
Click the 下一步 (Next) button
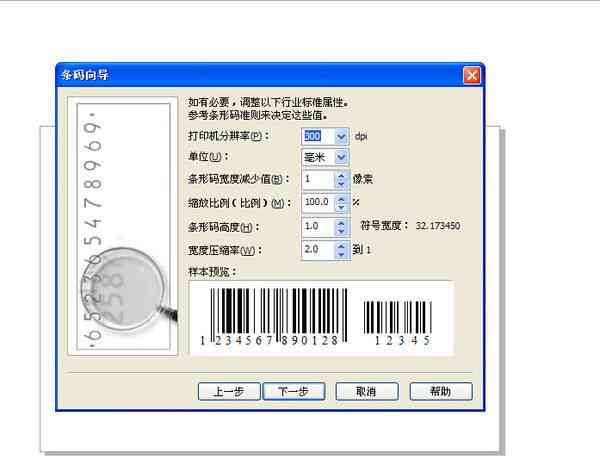[x=293, y=391]
